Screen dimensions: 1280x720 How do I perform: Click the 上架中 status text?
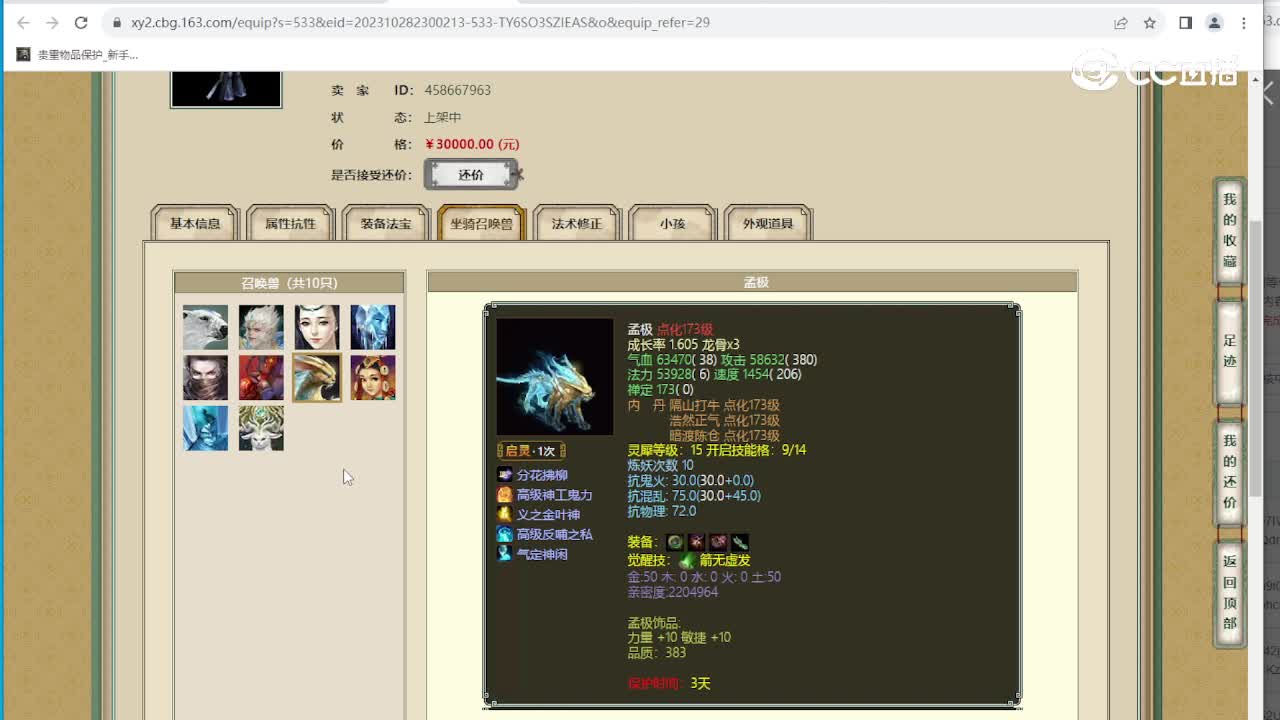point(442,117)
